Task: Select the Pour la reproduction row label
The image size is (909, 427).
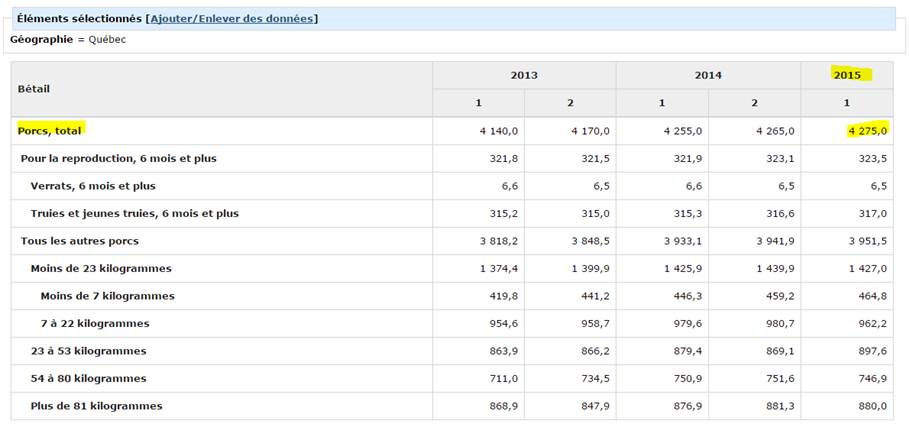Action: point(118,158)
